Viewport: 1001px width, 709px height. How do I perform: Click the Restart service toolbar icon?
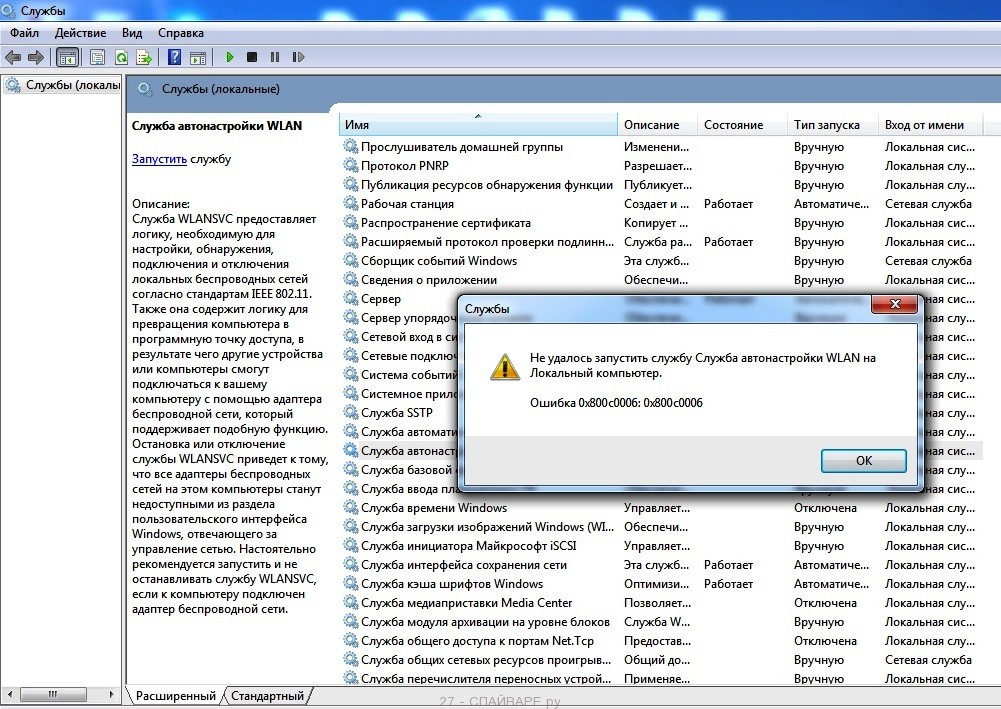click(x=297, y=57)
